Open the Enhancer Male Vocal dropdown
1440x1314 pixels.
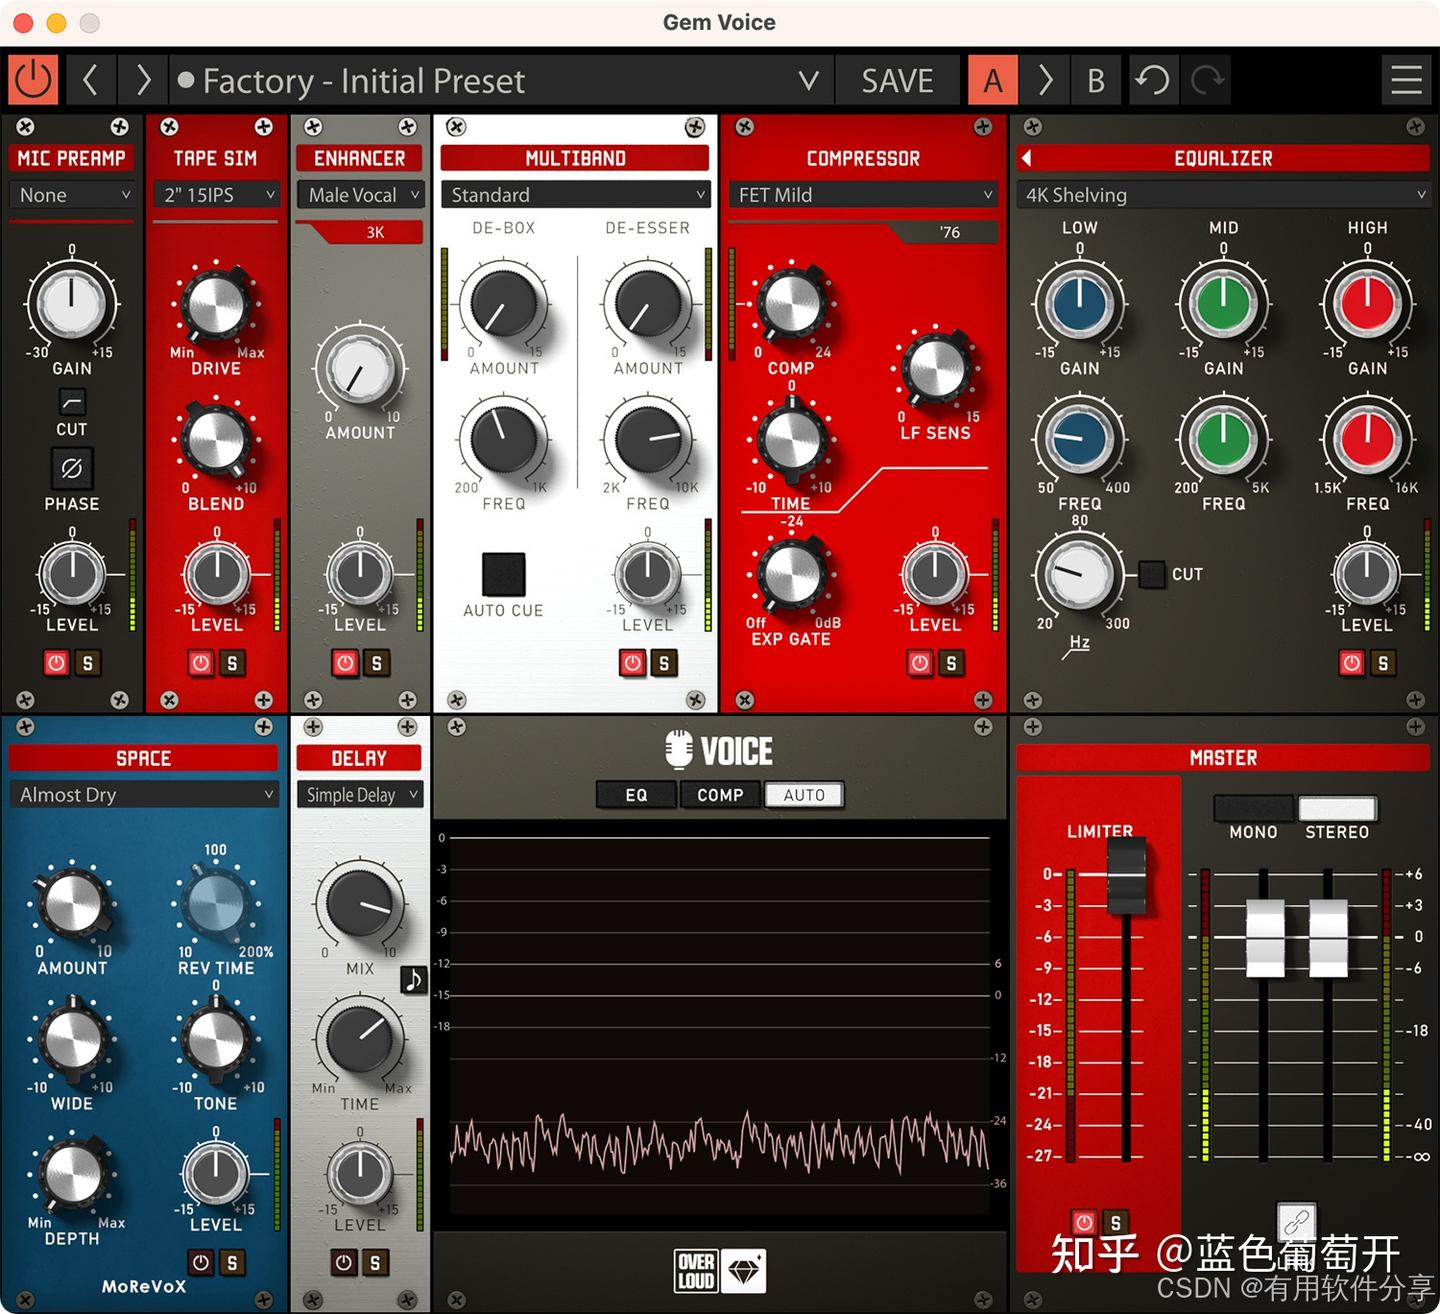point(360,195)
